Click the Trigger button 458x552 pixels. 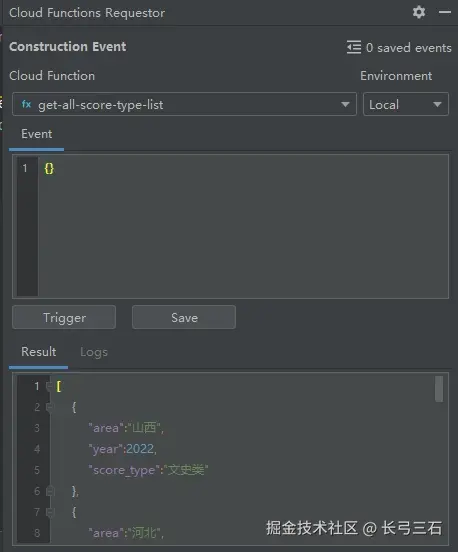[64, 317]
